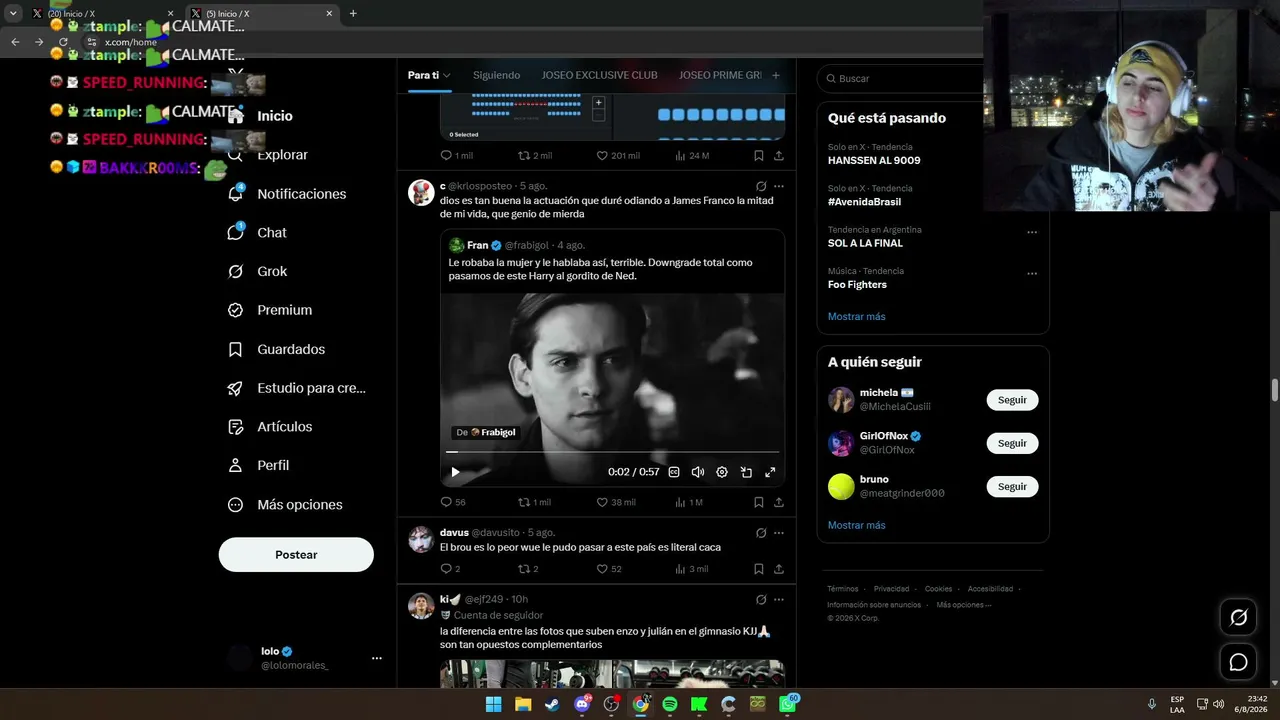
Task: Expand the video to fullscreen
Action: pyautogui.click(x=770, y=472)
